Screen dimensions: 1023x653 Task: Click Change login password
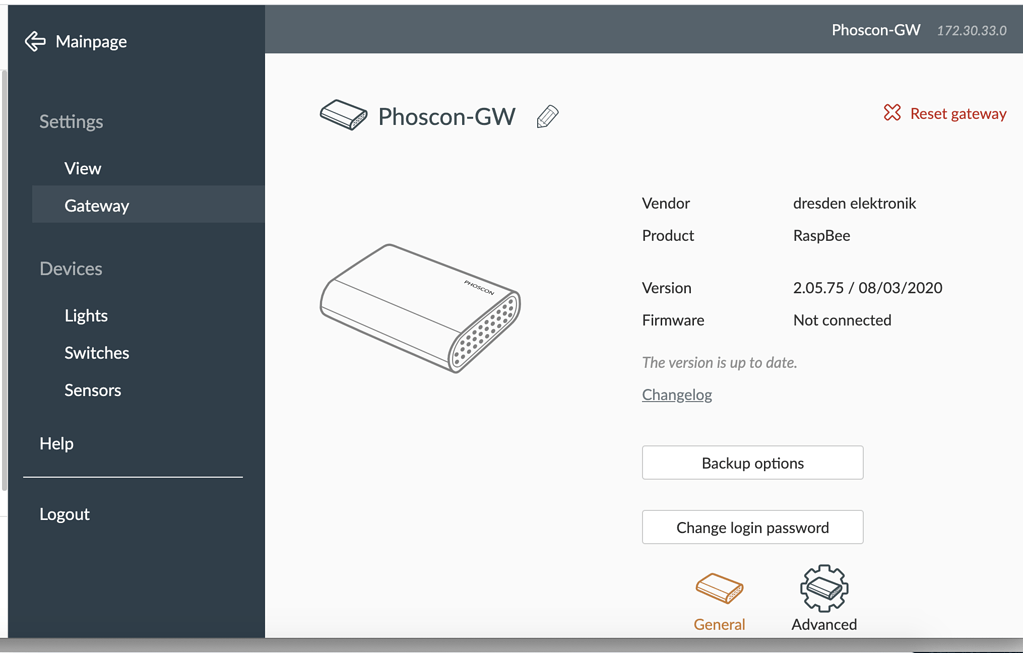coord(752,527)
